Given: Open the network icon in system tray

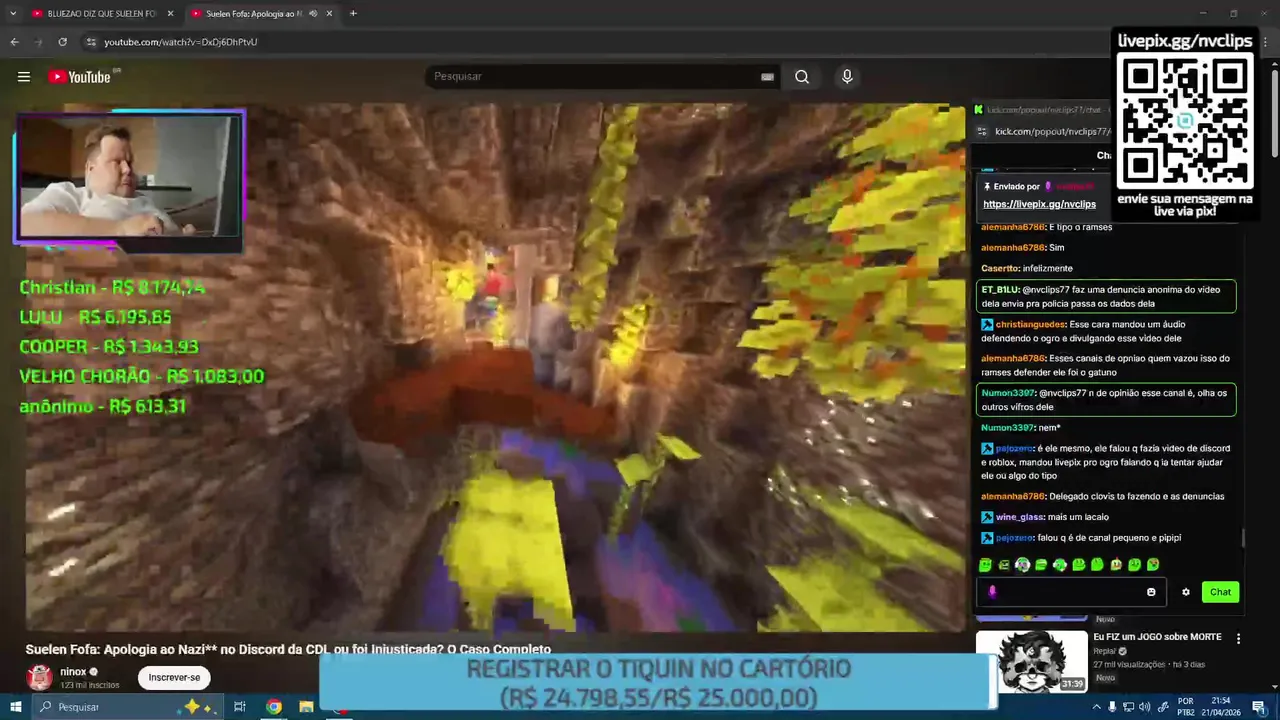Looking at the screenshot, I should 1128,707.
